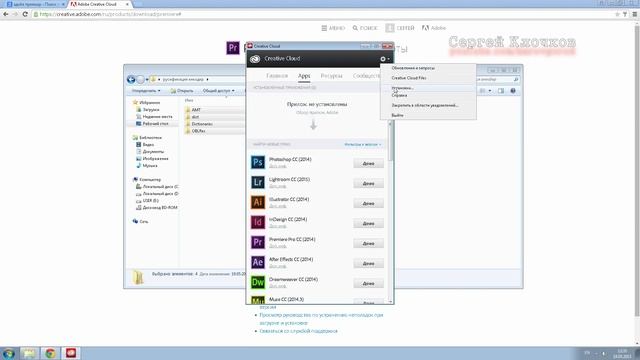This screenshot has height=360, width=640.
Task: Open the Упорядочить dropdown in Explorer
Action: 146,91
